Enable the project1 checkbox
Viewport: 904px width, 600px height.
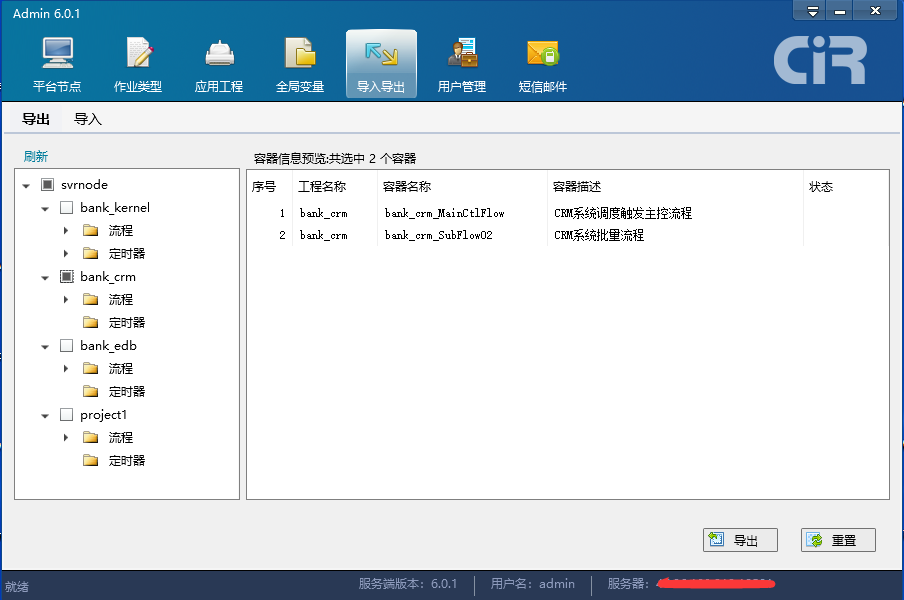[x=66, y=415]
